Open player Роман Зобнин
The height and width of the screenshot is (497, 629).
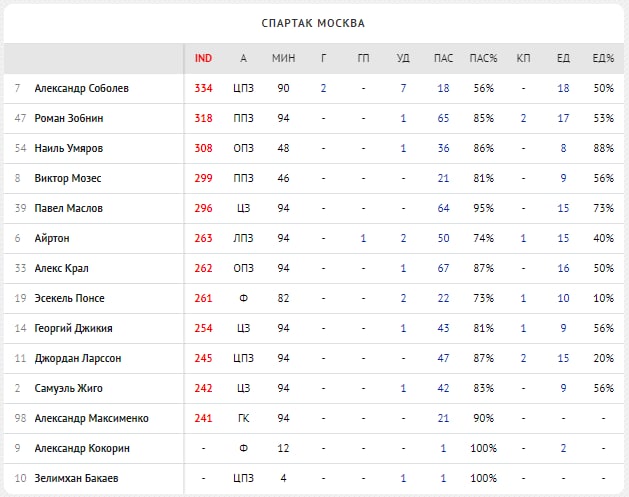69,118
